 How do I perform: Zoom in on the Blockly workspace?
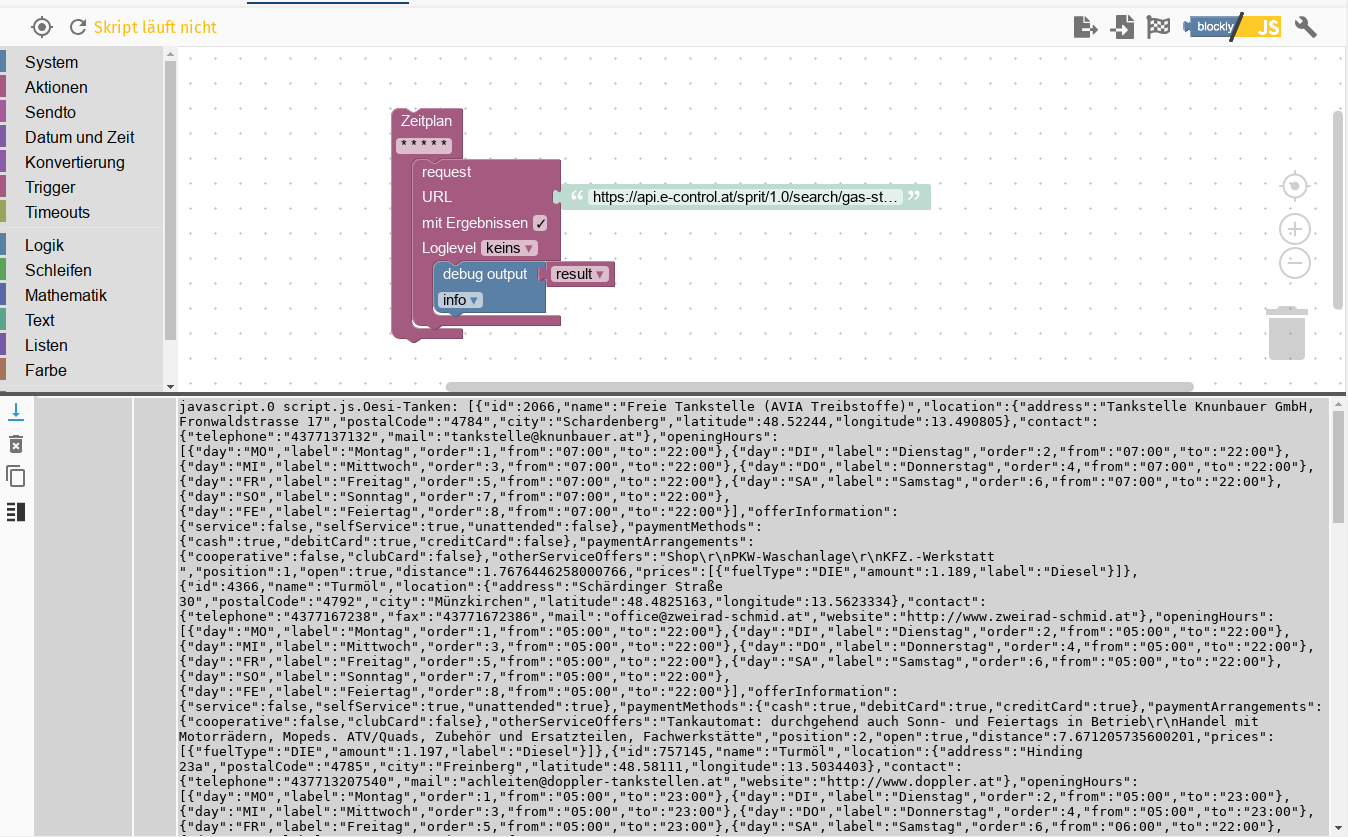coord(1295,229)
